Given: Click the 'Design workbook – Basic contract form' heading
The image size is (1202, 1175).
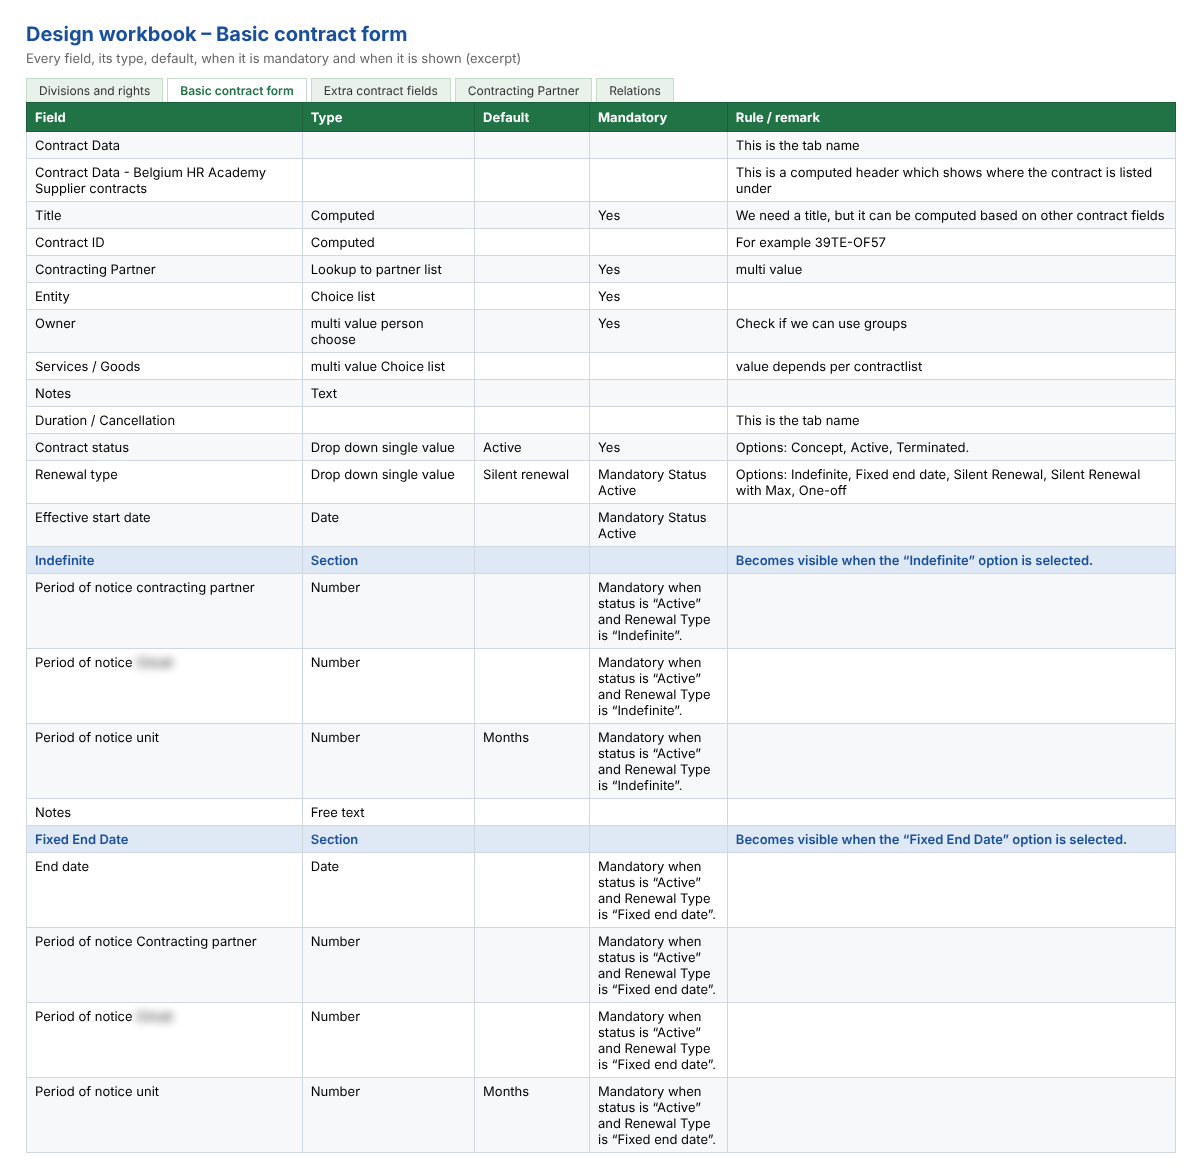Looking at the screenshot, I should (216, 34).
